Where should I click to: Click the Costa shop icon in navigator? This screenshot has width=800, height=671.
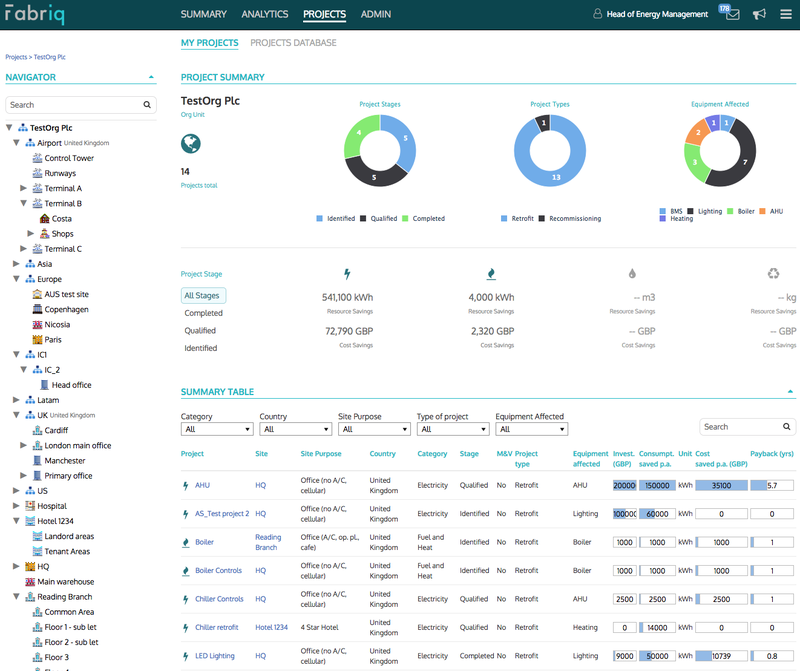pos(45,218)
